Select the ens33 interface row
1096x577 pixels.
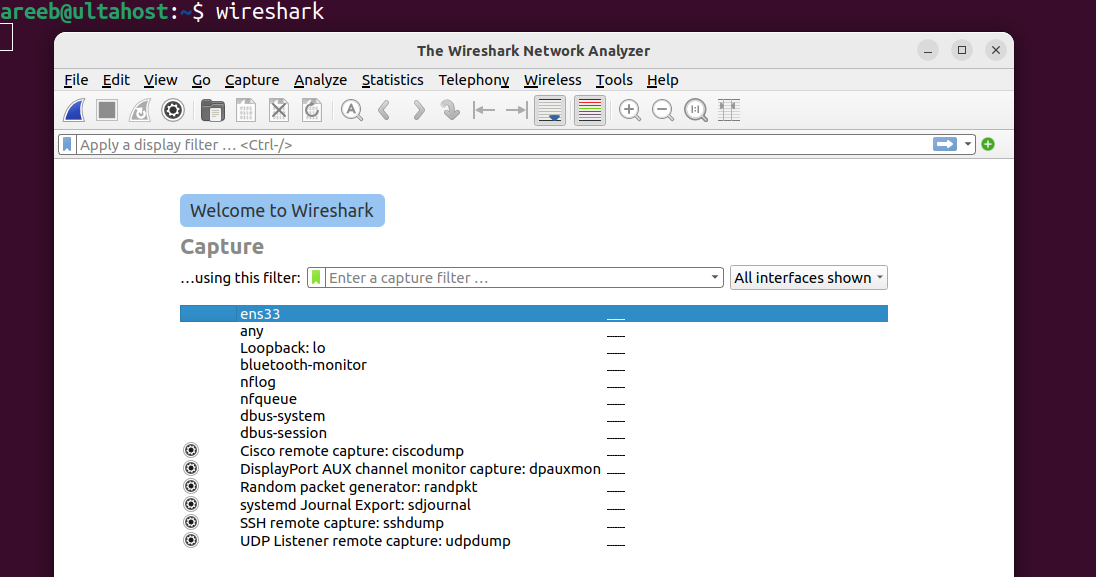click(x=534, y=314)
